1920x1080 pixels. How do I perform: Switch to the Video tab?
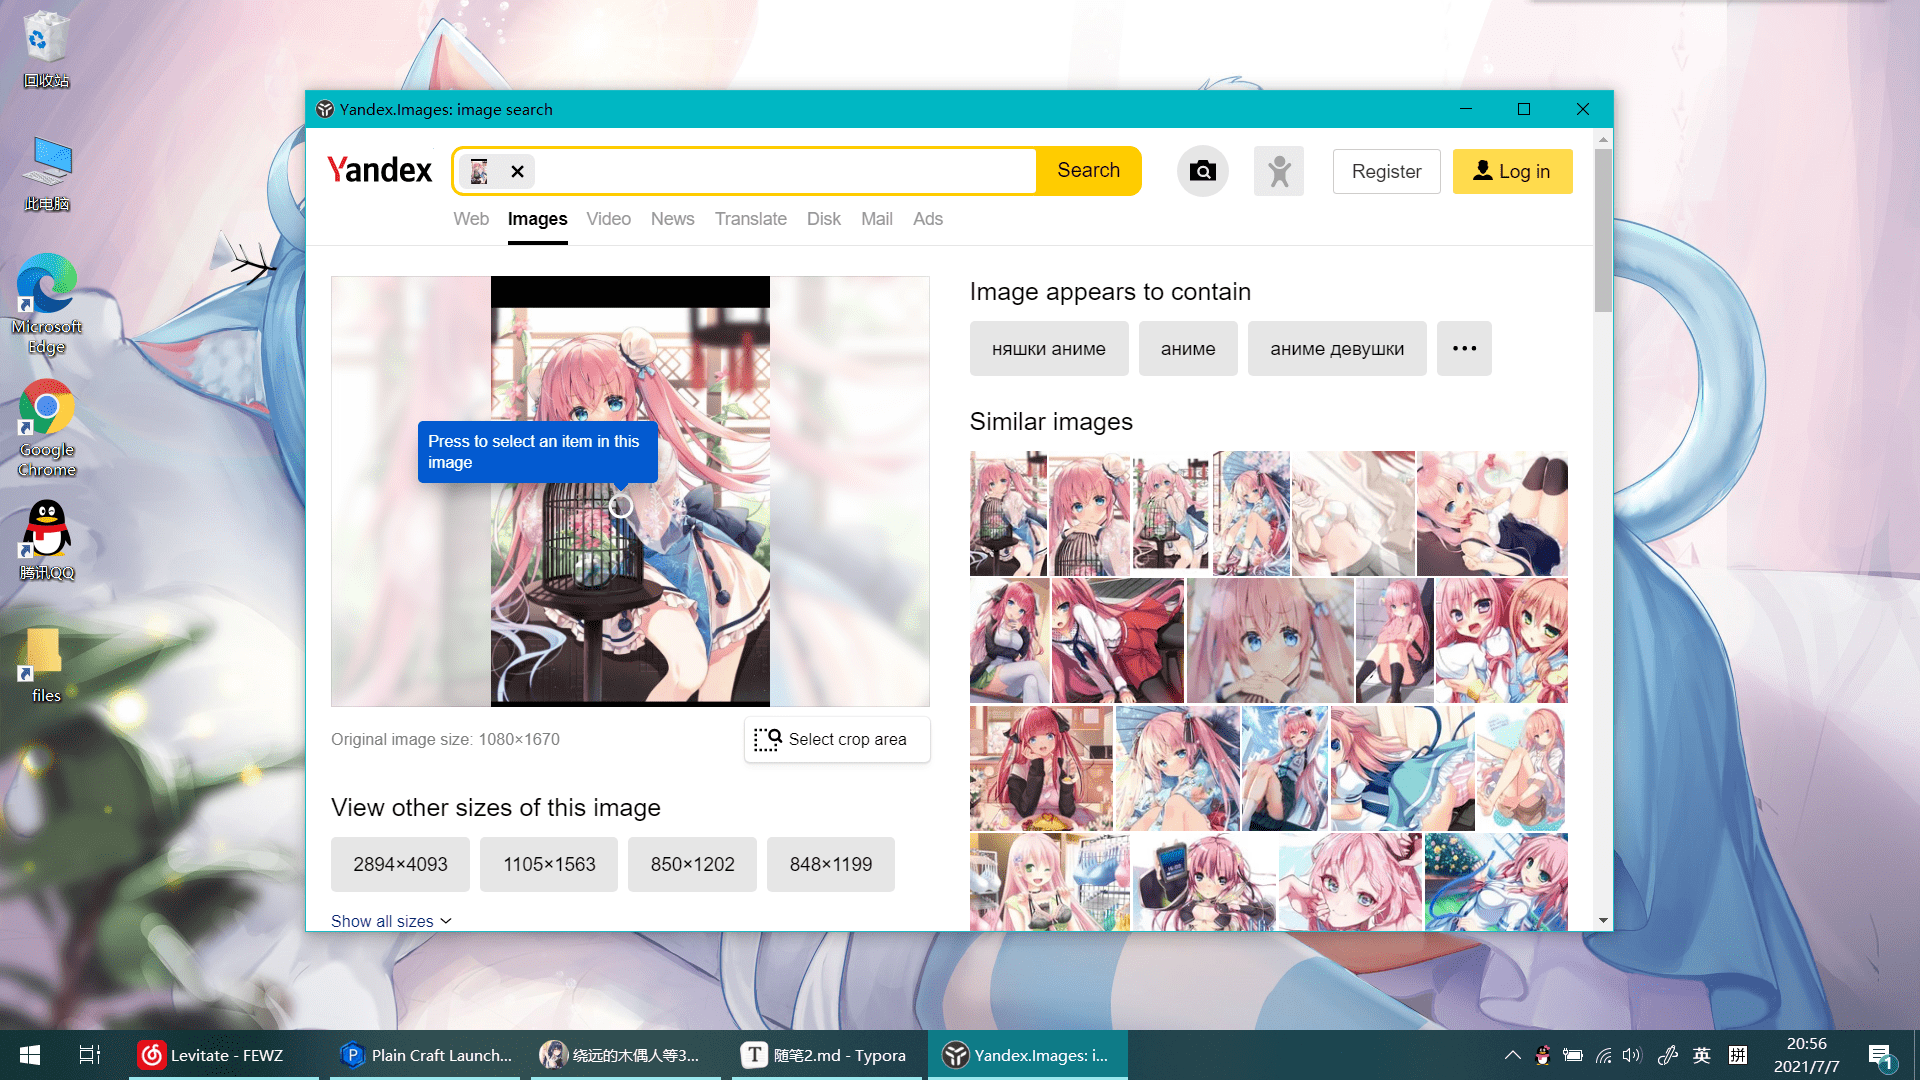[x=608, y=219]
